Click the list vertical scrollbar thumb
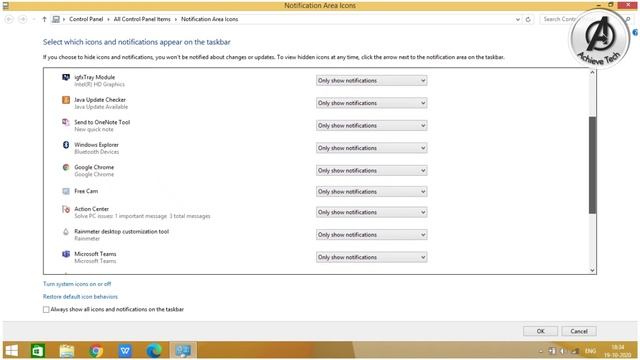640x360 pixels. coord(592,165)
